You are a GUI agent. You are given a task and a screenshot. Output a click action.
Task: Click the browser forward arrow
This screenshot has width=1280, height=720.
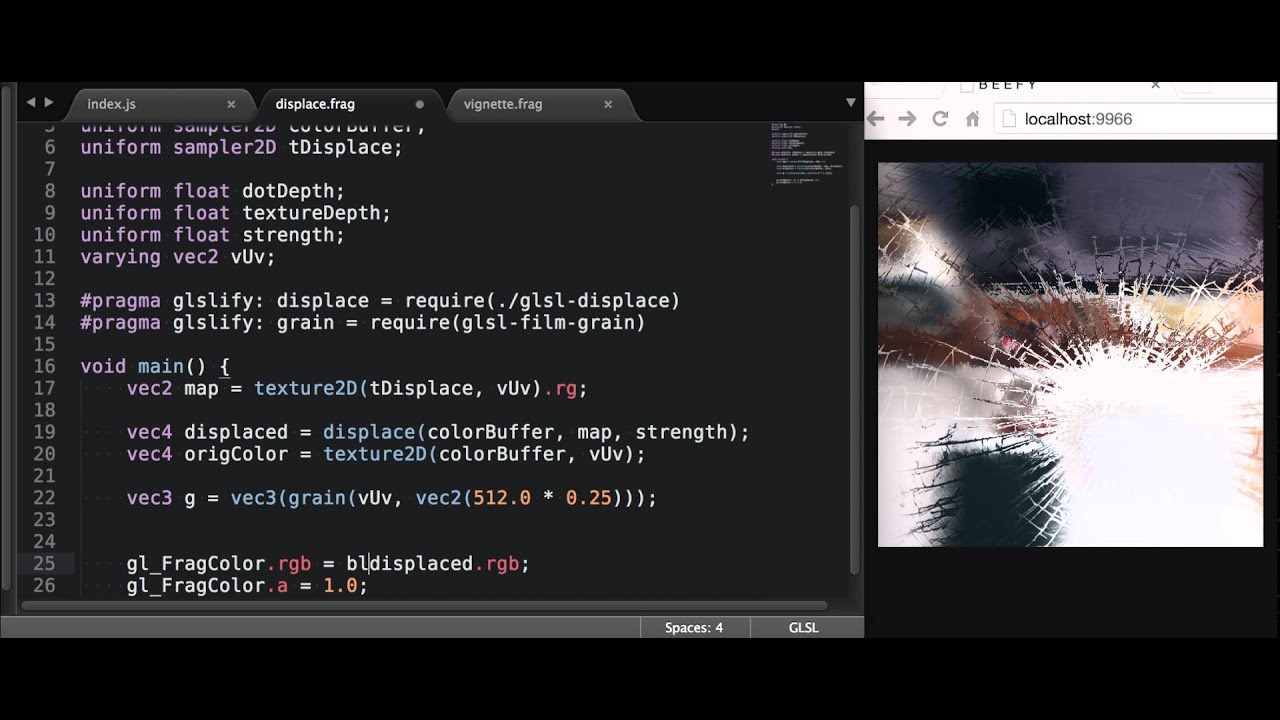coord(907,119)
